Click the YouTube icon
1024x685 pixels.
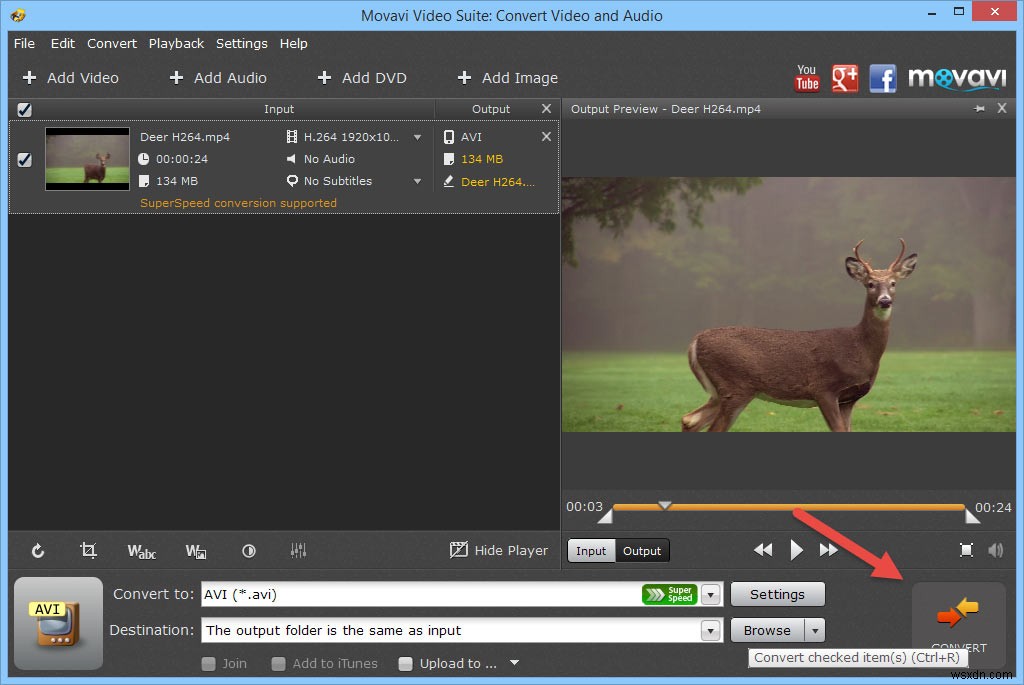[807, 77]
